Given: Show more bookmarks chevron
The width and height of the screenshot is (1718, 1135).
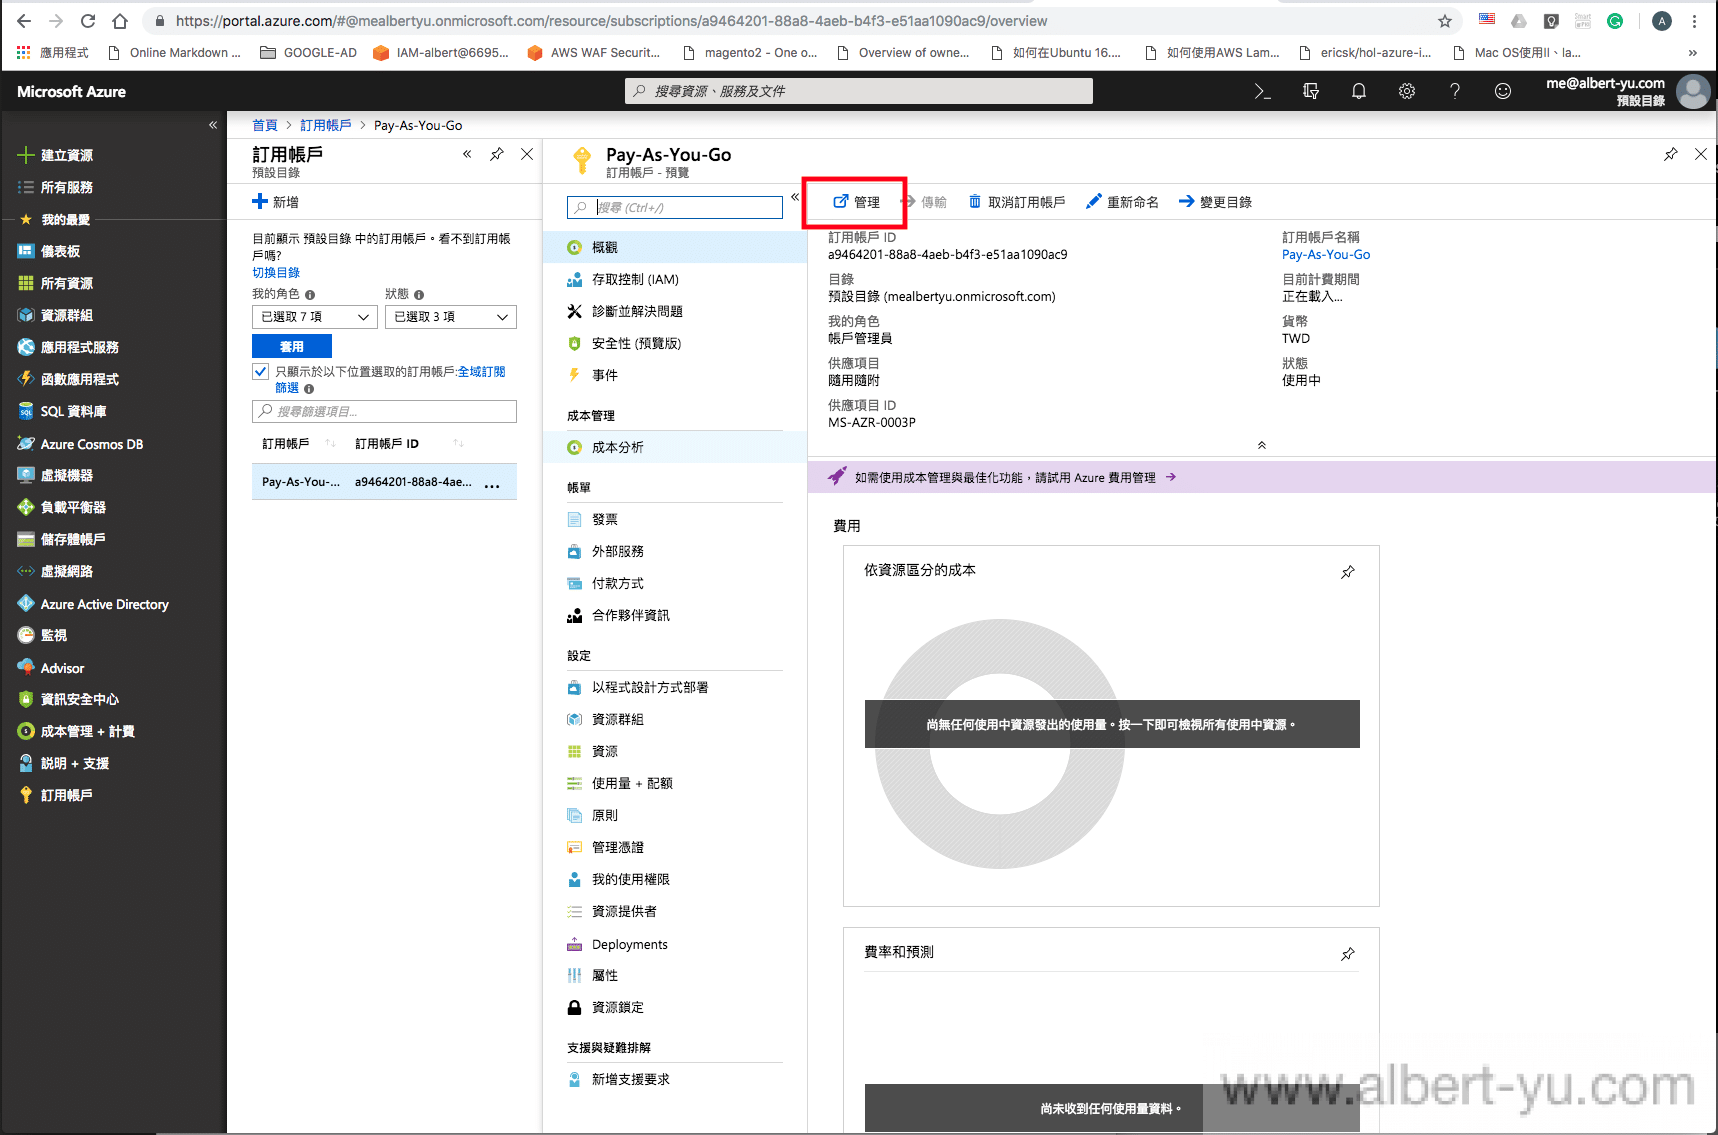Looking at the screenshot, I should point(1693,53).
